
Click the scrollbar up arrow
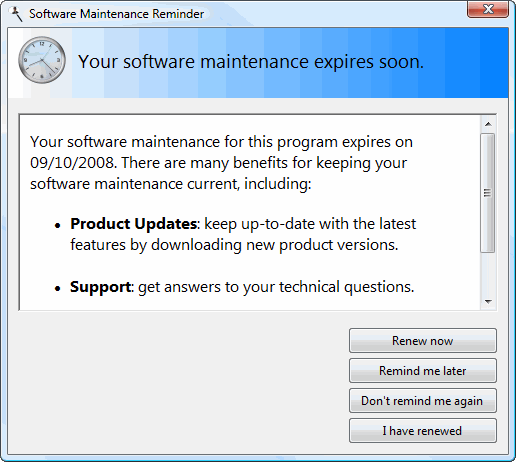pos(488,124)
